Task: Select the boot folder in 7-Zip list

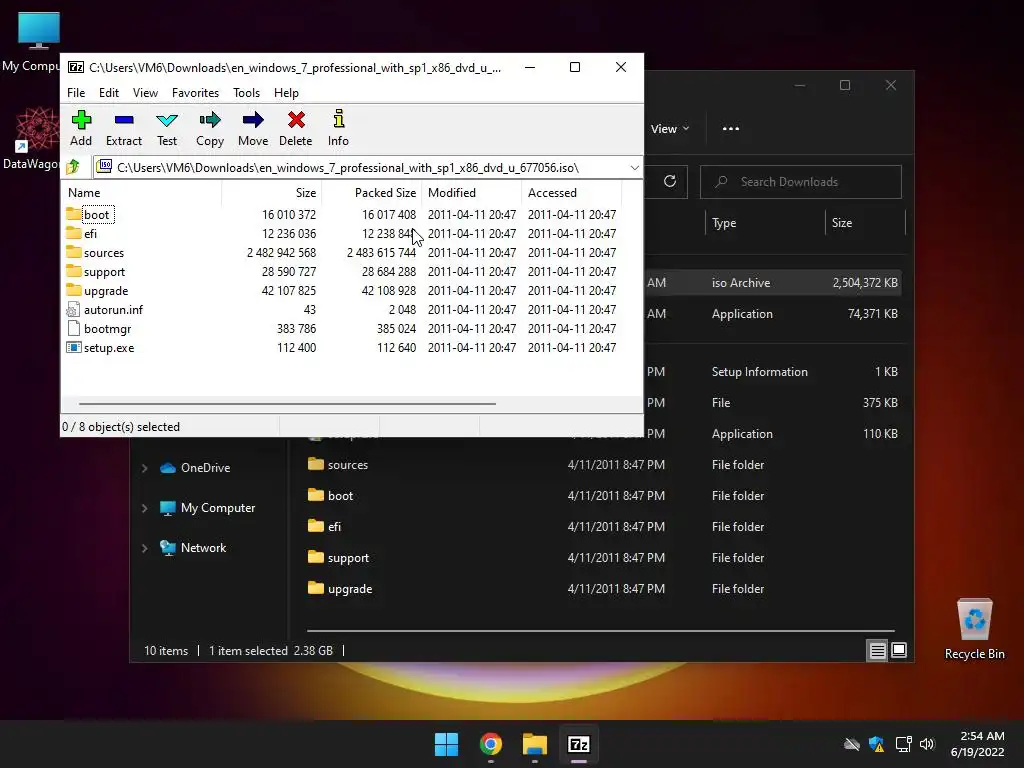Action: pos(97,214)
